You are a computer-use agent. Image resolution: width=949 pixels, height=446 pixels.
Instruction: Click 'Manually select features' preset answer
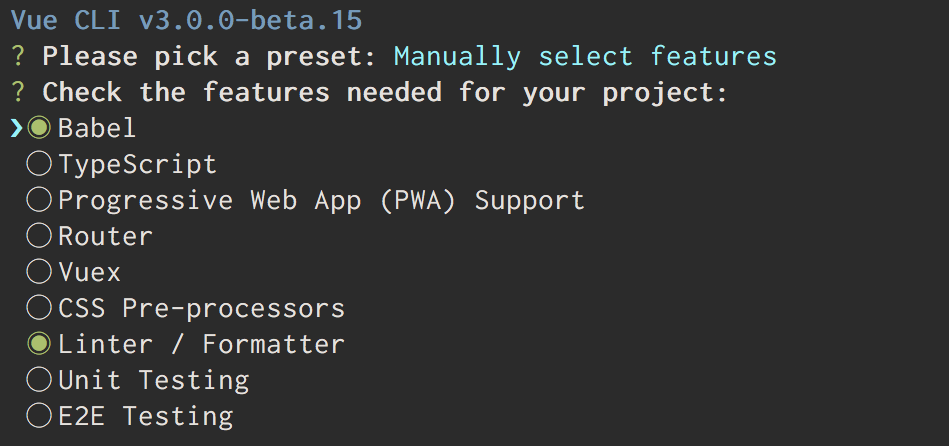(585, 56)
